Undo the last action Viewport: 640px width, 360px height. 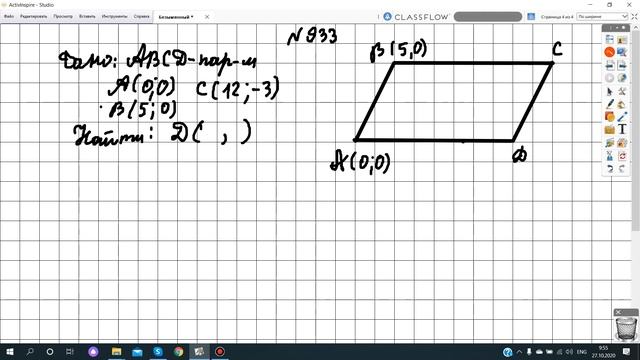pos(609,169)
